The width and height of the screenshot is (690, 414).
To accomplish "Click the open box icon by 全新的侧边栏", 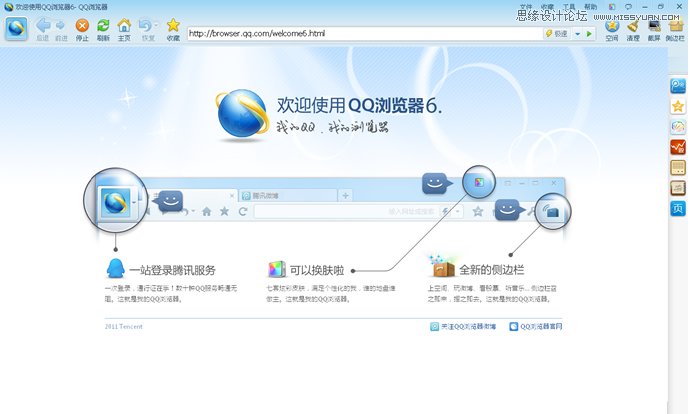I will click(442, 266).
